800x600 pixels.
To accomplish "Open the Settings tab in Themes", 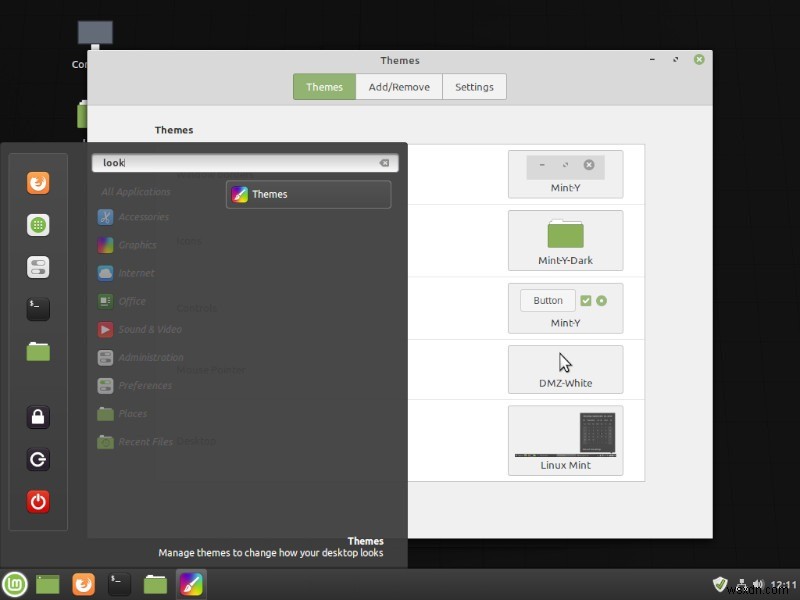I will [x=474, y=87].
